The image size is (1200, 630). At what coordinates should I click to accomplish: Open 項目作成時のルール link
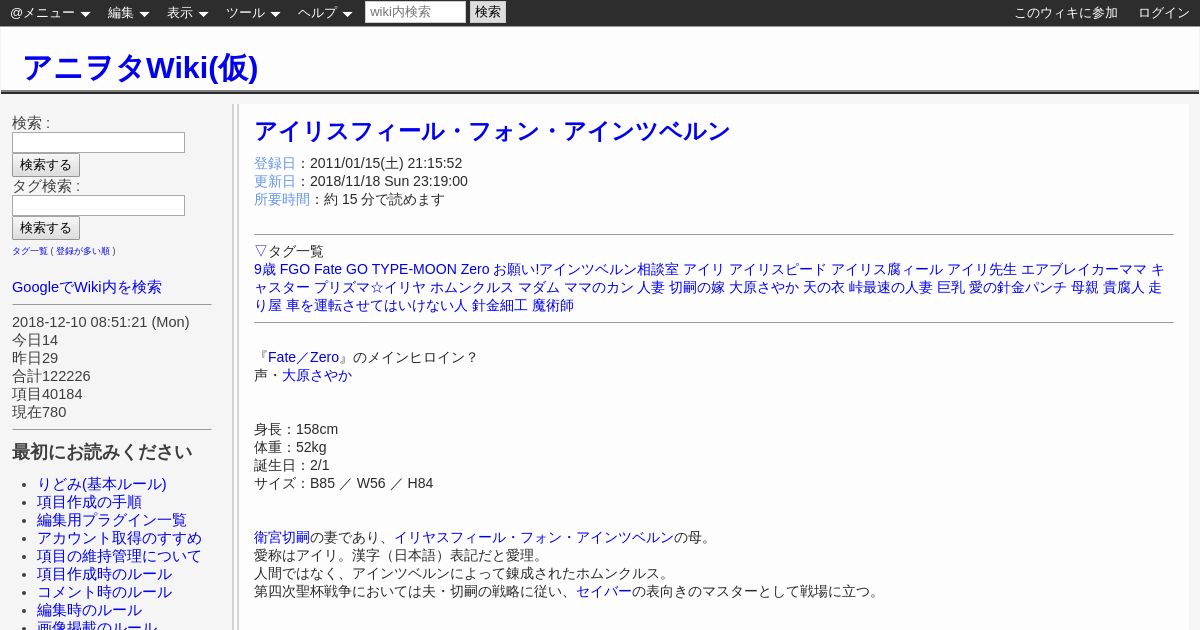click(104, 574)
